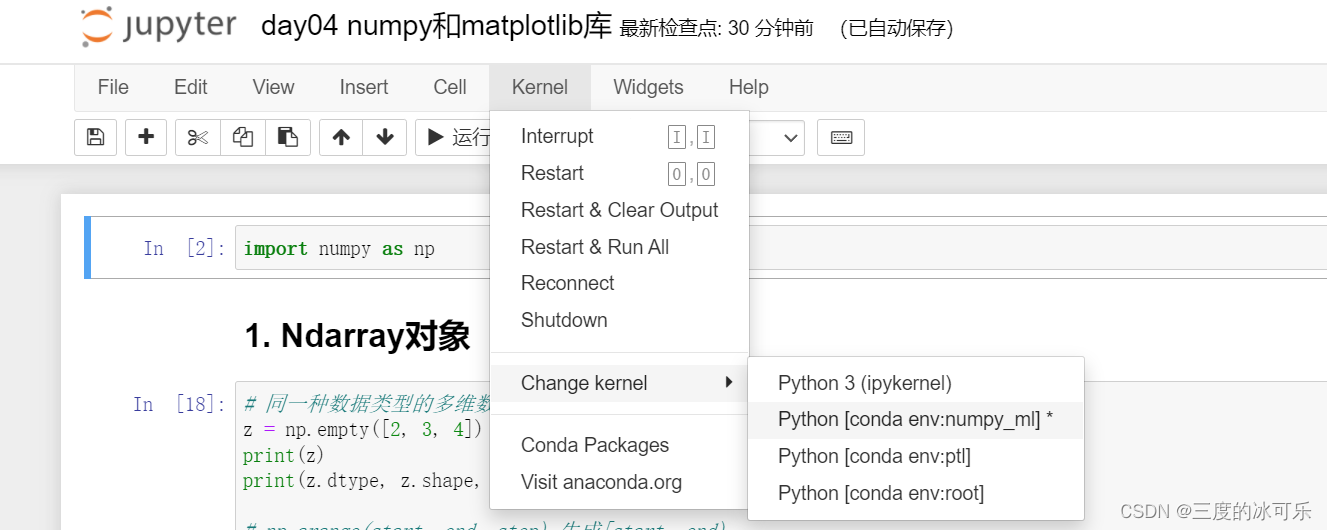Click the Jupyter logo
The width and height of the screenshot is (1327, 530).
tap(158, 27)
